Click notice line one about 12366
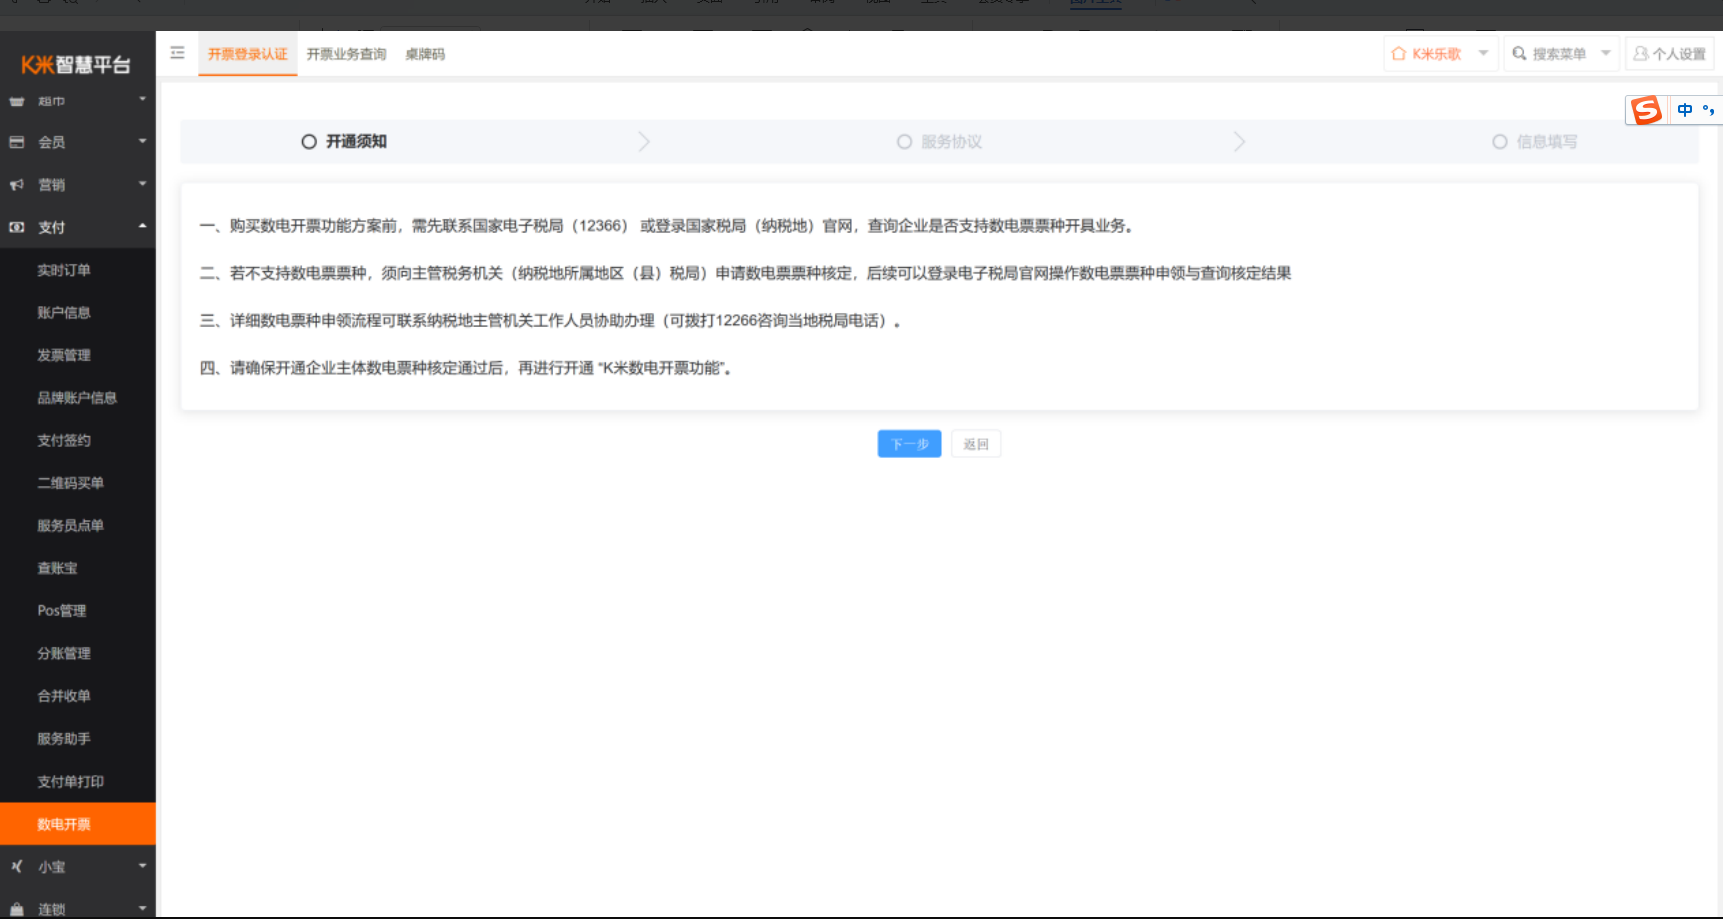 click(x=666, y=226)
